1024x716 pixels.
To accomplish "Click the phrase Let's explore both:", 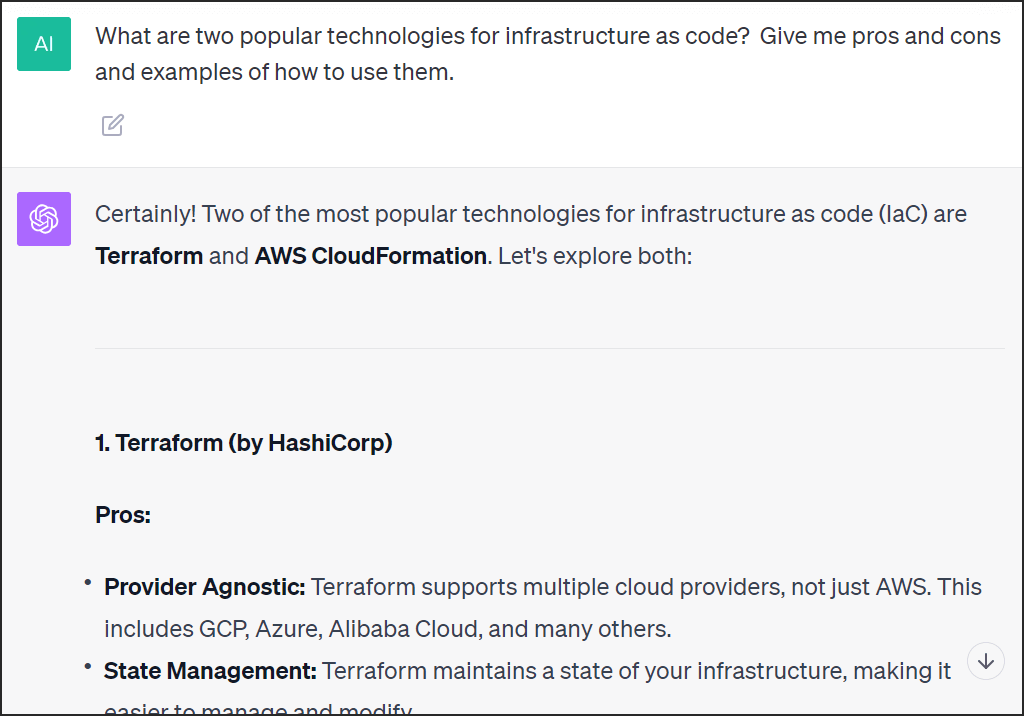I will (594, 256).
